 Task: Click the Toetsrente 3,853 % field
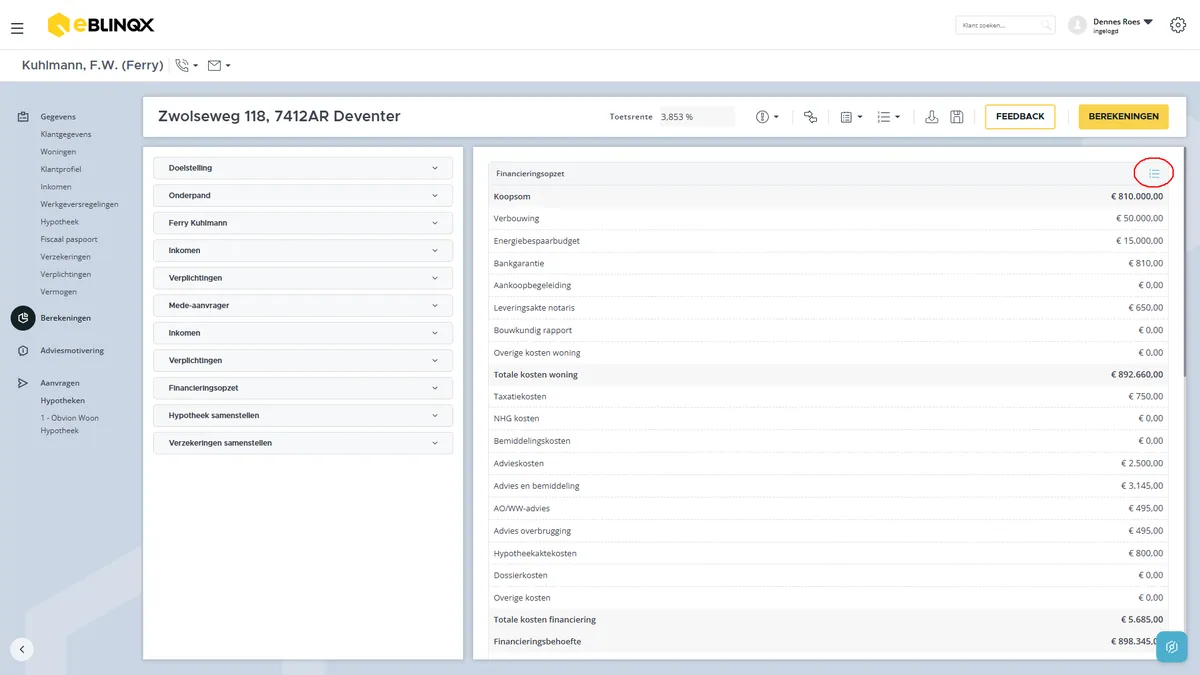(x=696, y=117)
